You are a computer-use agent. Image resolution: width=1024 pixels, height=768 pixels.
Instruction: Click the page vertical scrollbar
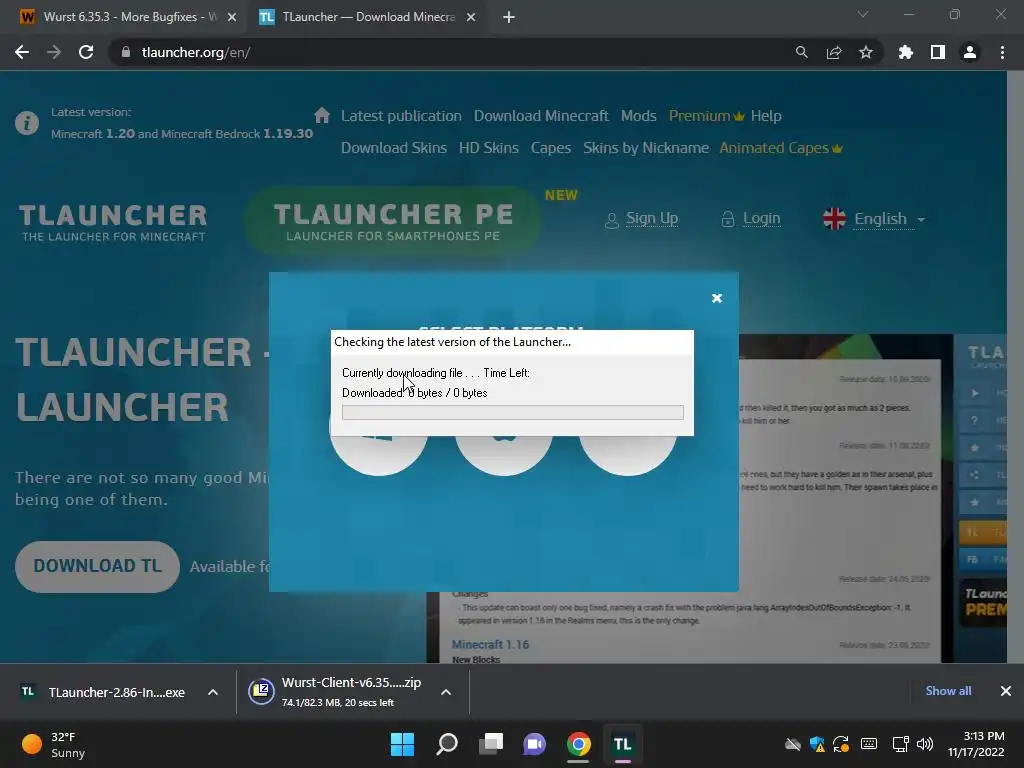coord(1015,367)
